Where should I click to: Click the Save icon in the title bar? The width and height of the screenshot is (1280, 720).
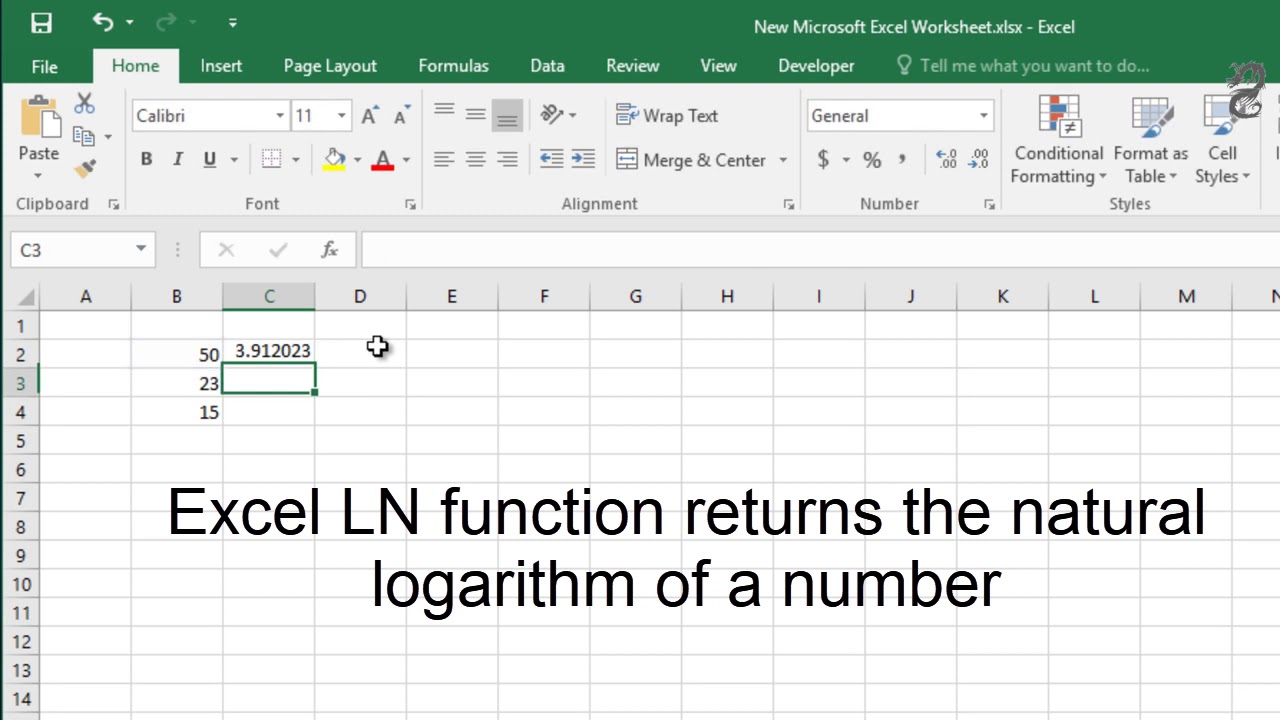41,22
